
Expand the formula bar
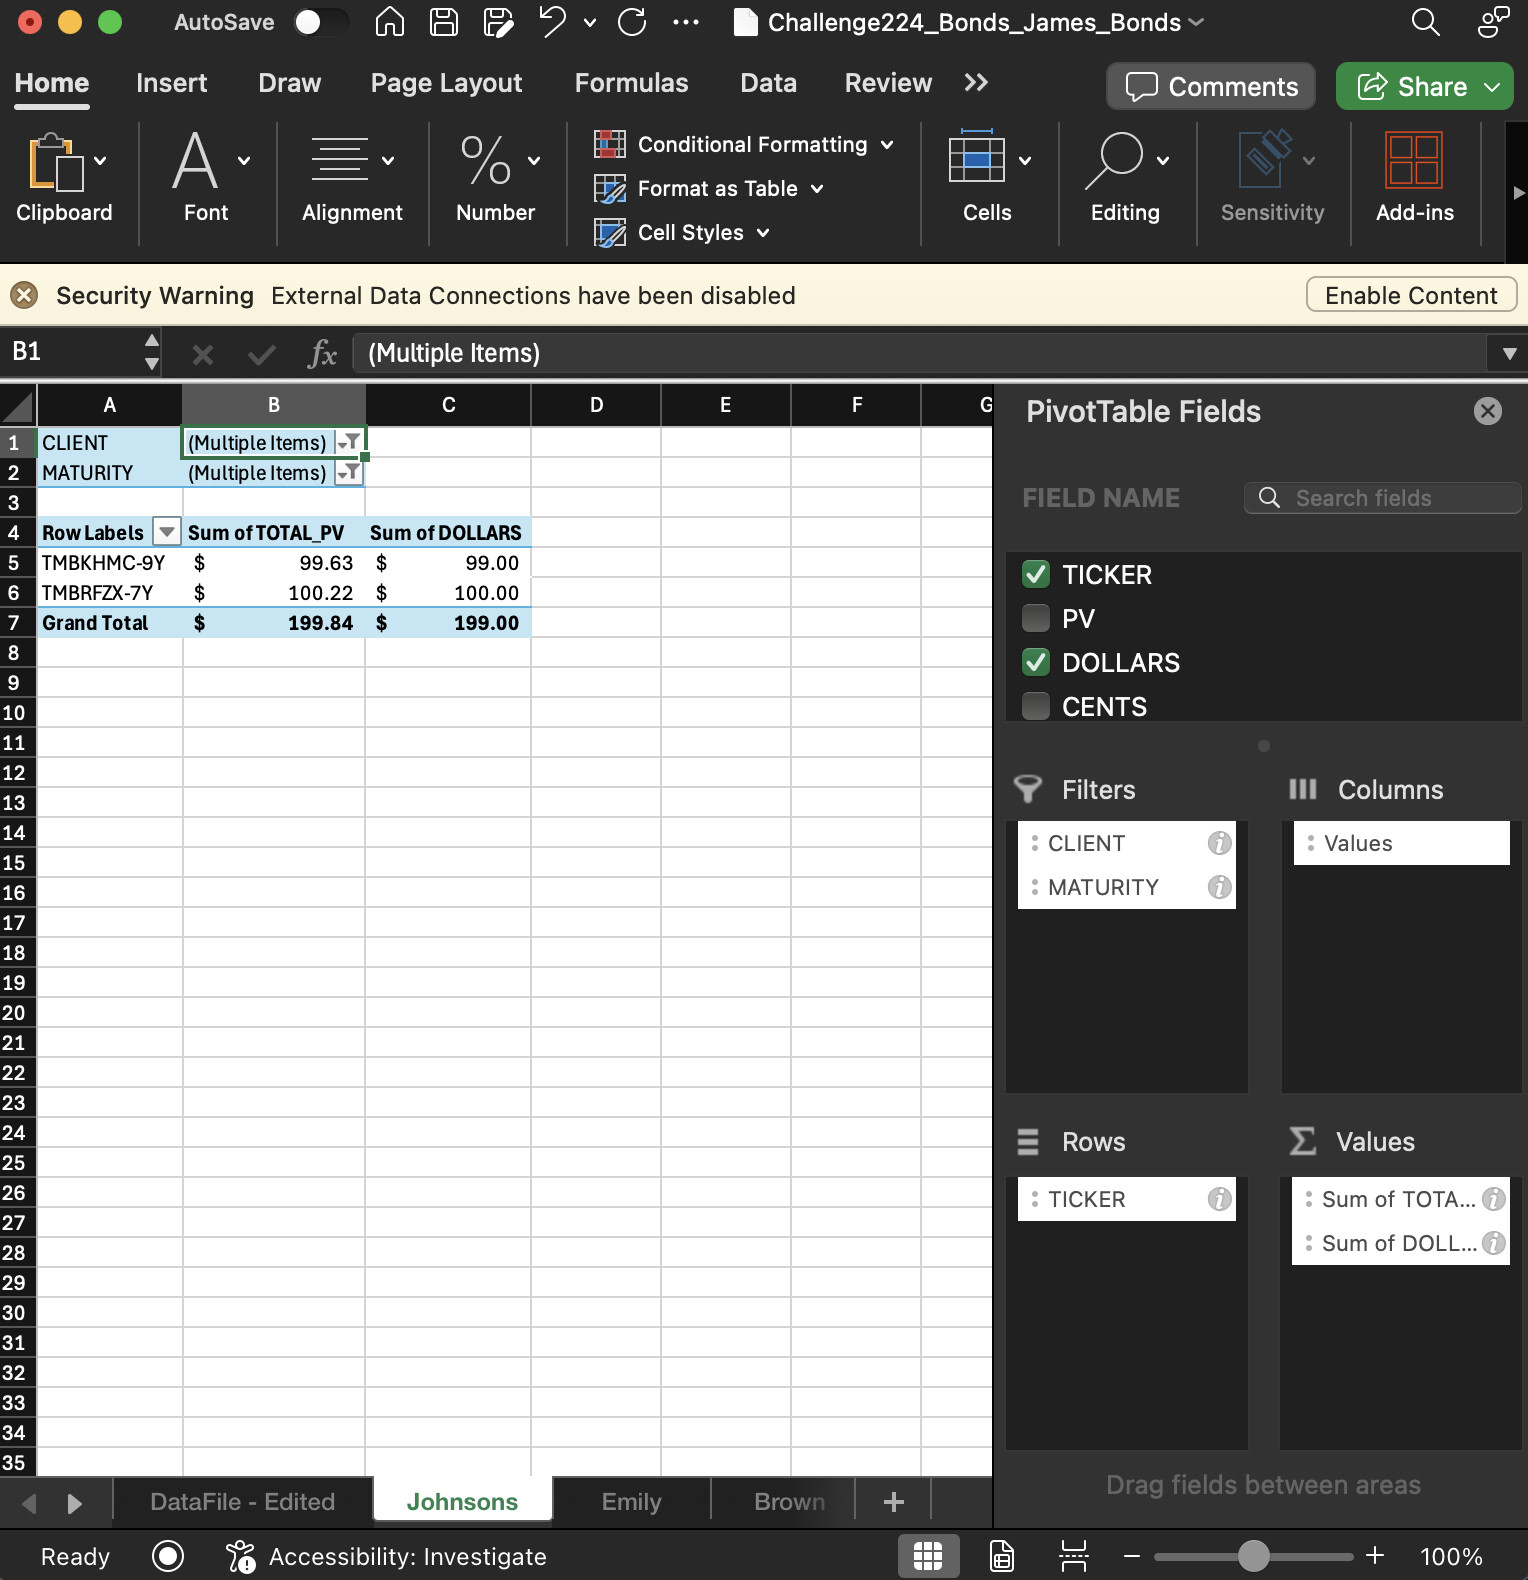[1509, 353]
